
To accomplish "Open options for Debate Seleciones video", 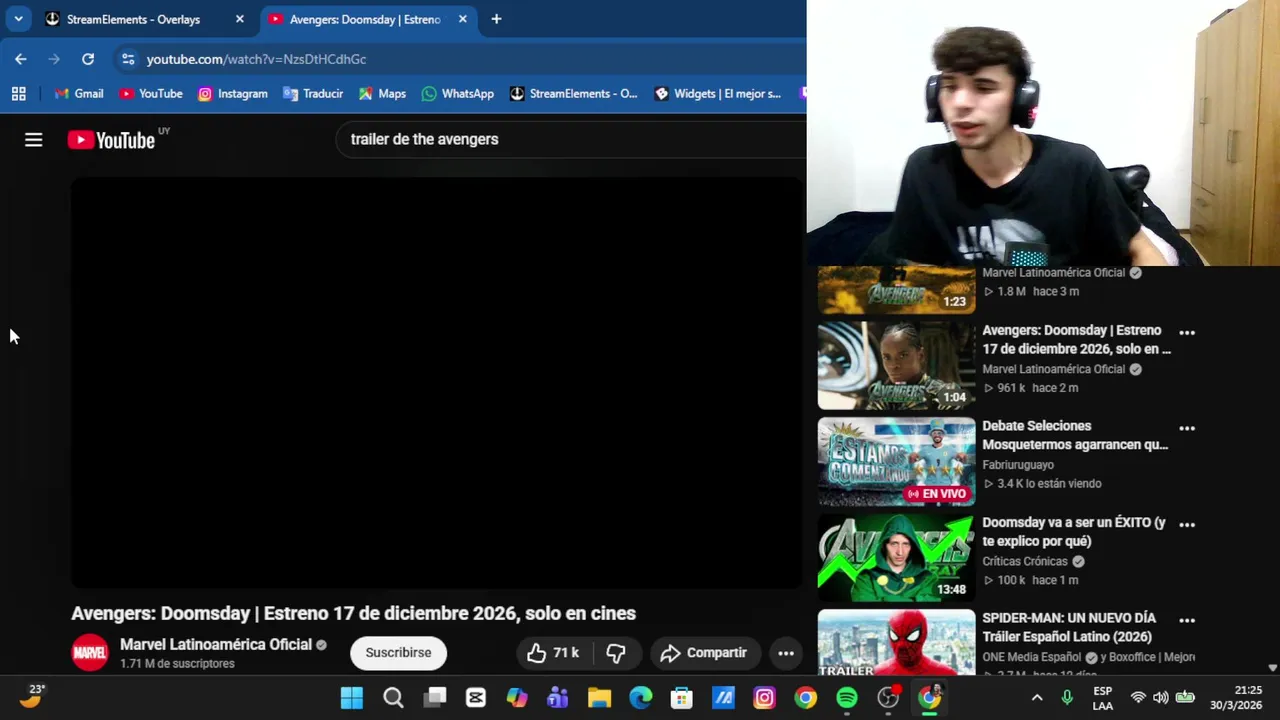I will click(x=1187, y=428).
